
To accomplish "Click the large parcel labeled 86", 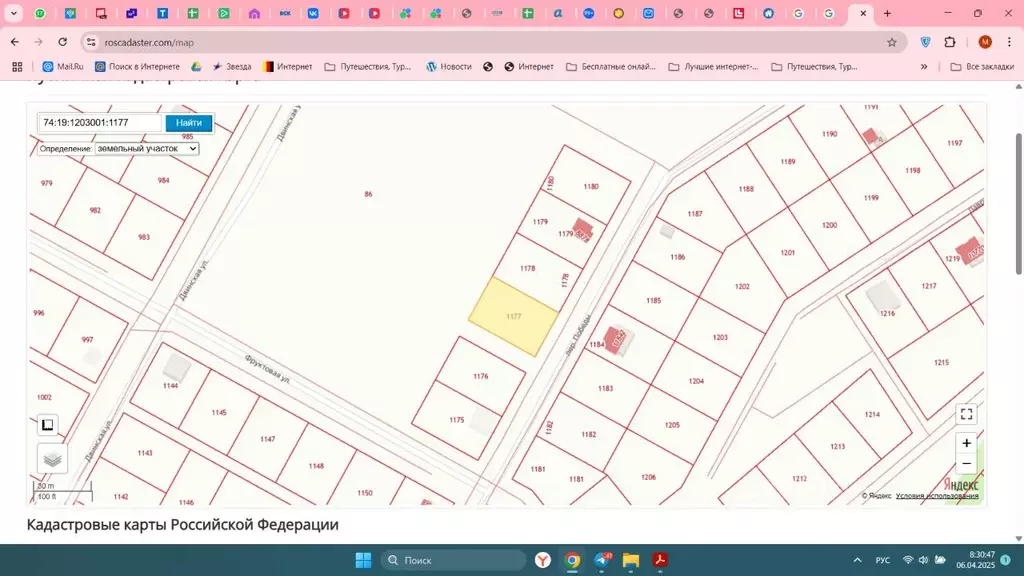I will pos(368,194).
